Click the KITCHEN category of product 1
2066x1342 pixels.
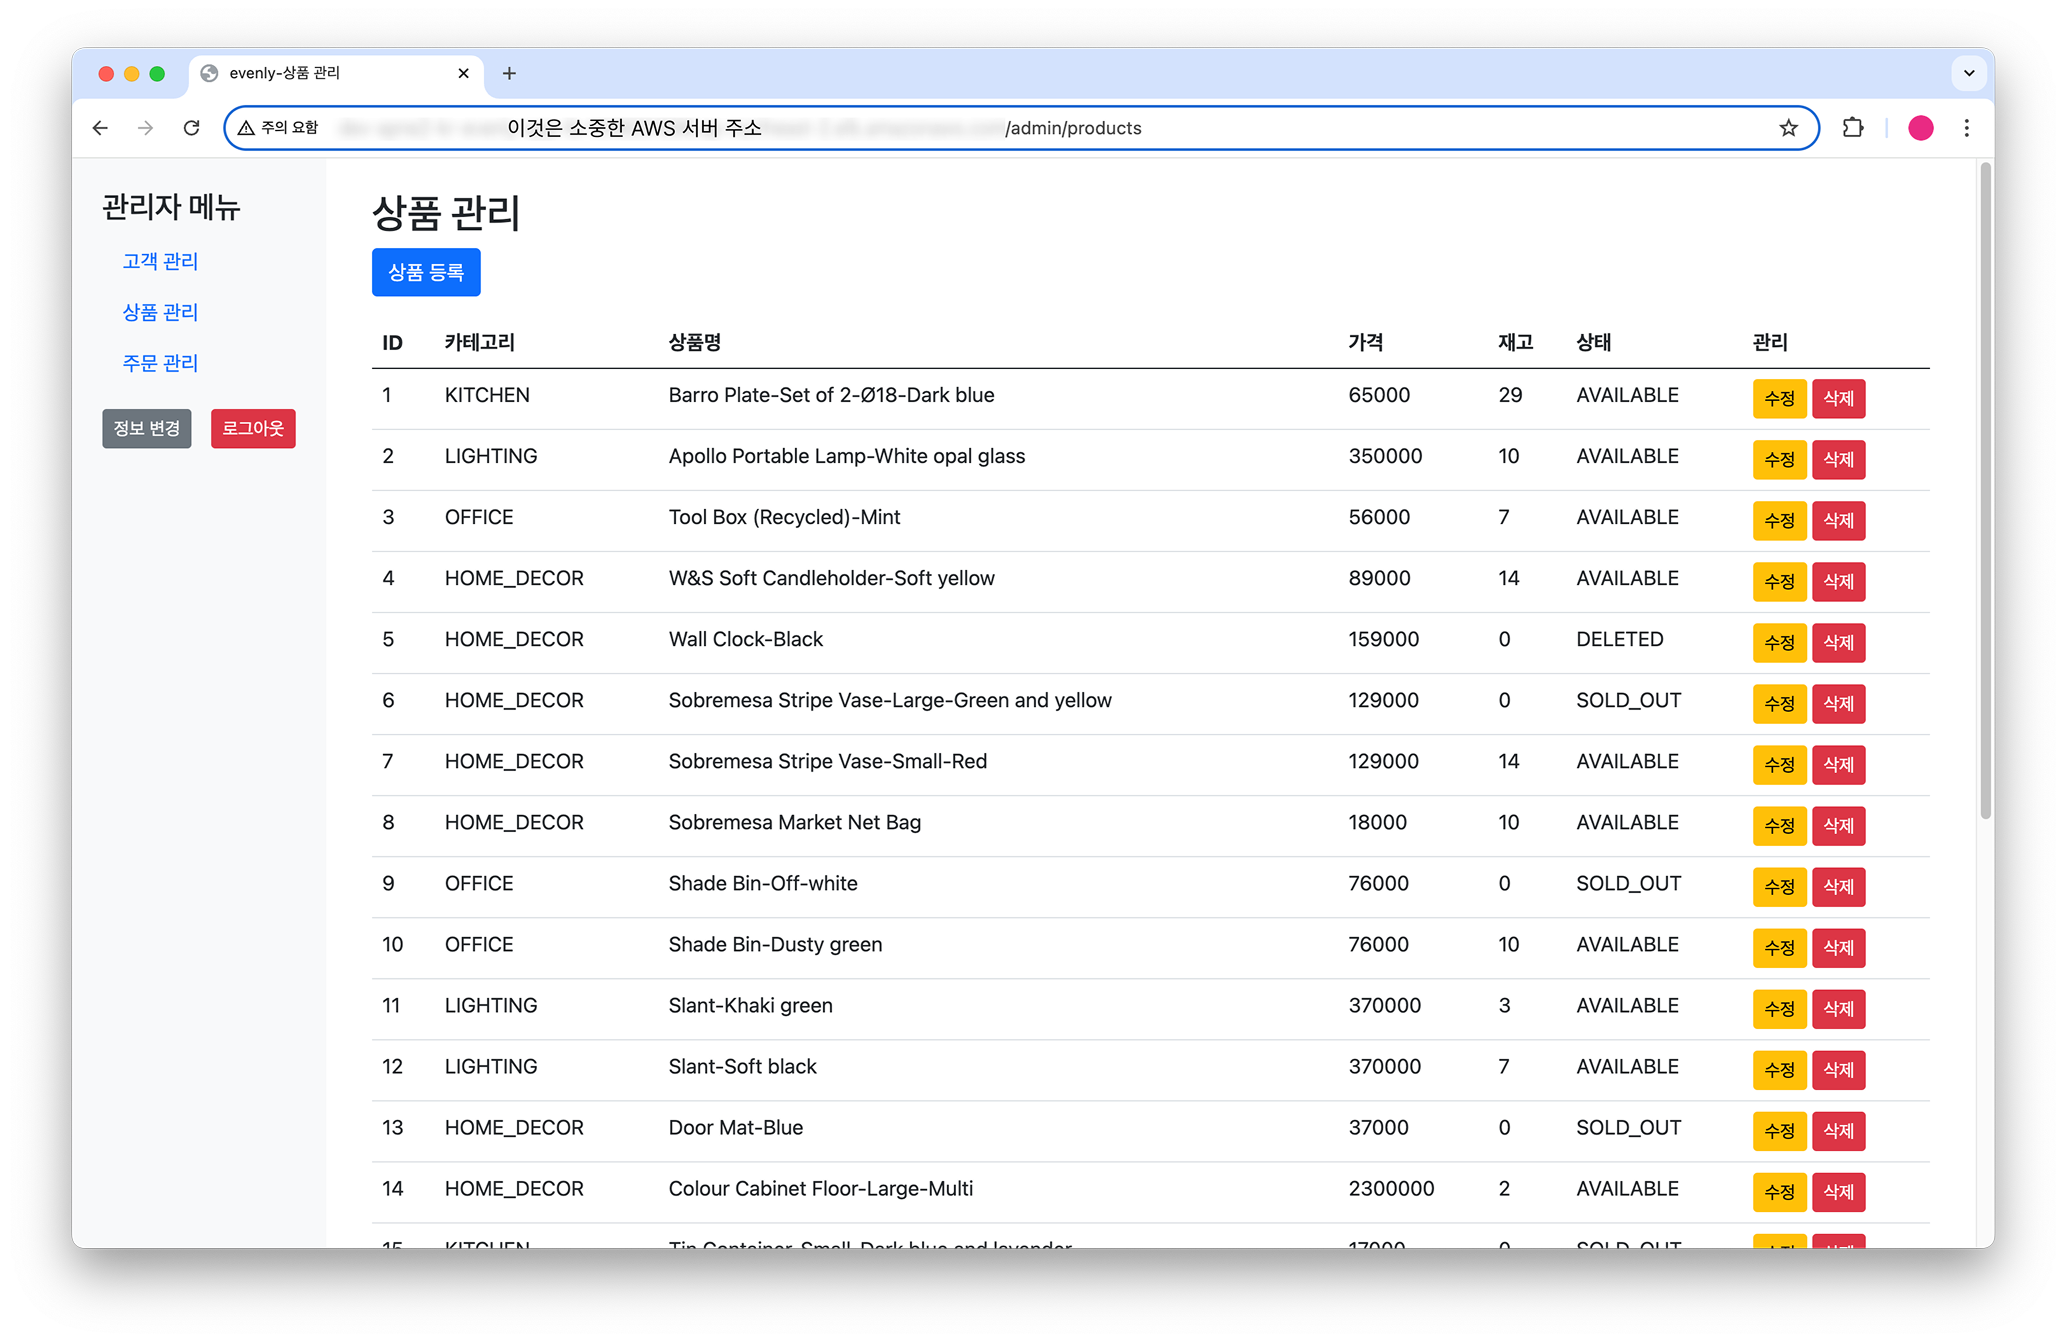487,395
